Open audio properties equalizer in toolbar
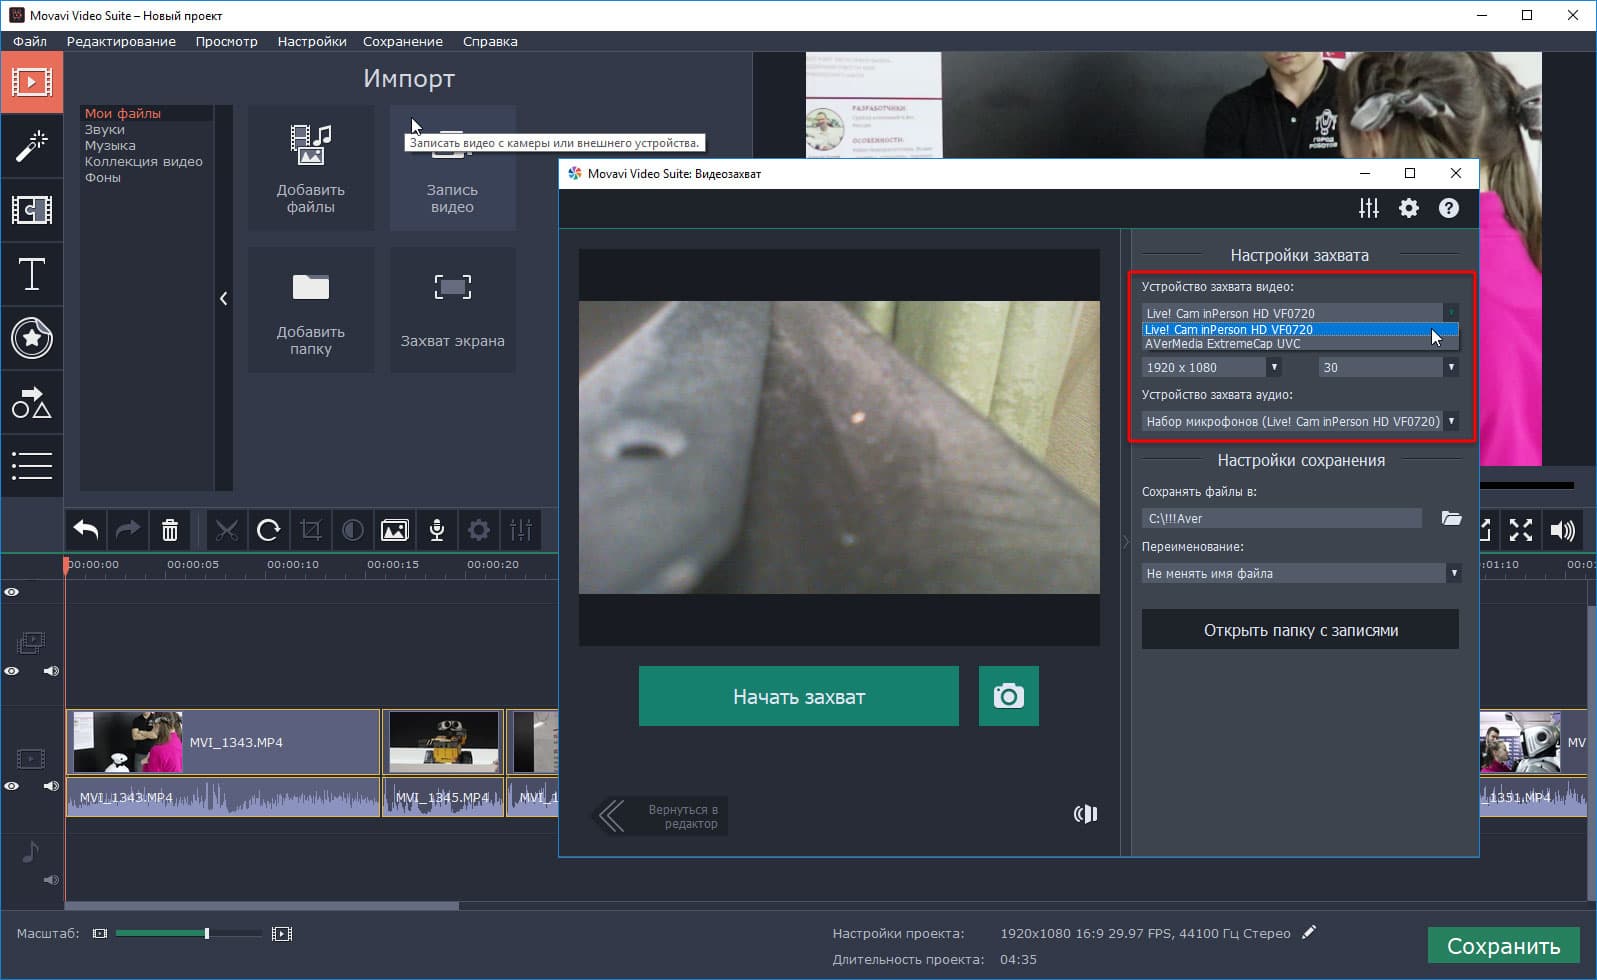The width and height of the screenshot is (1597, 980). tap(521, 530)
